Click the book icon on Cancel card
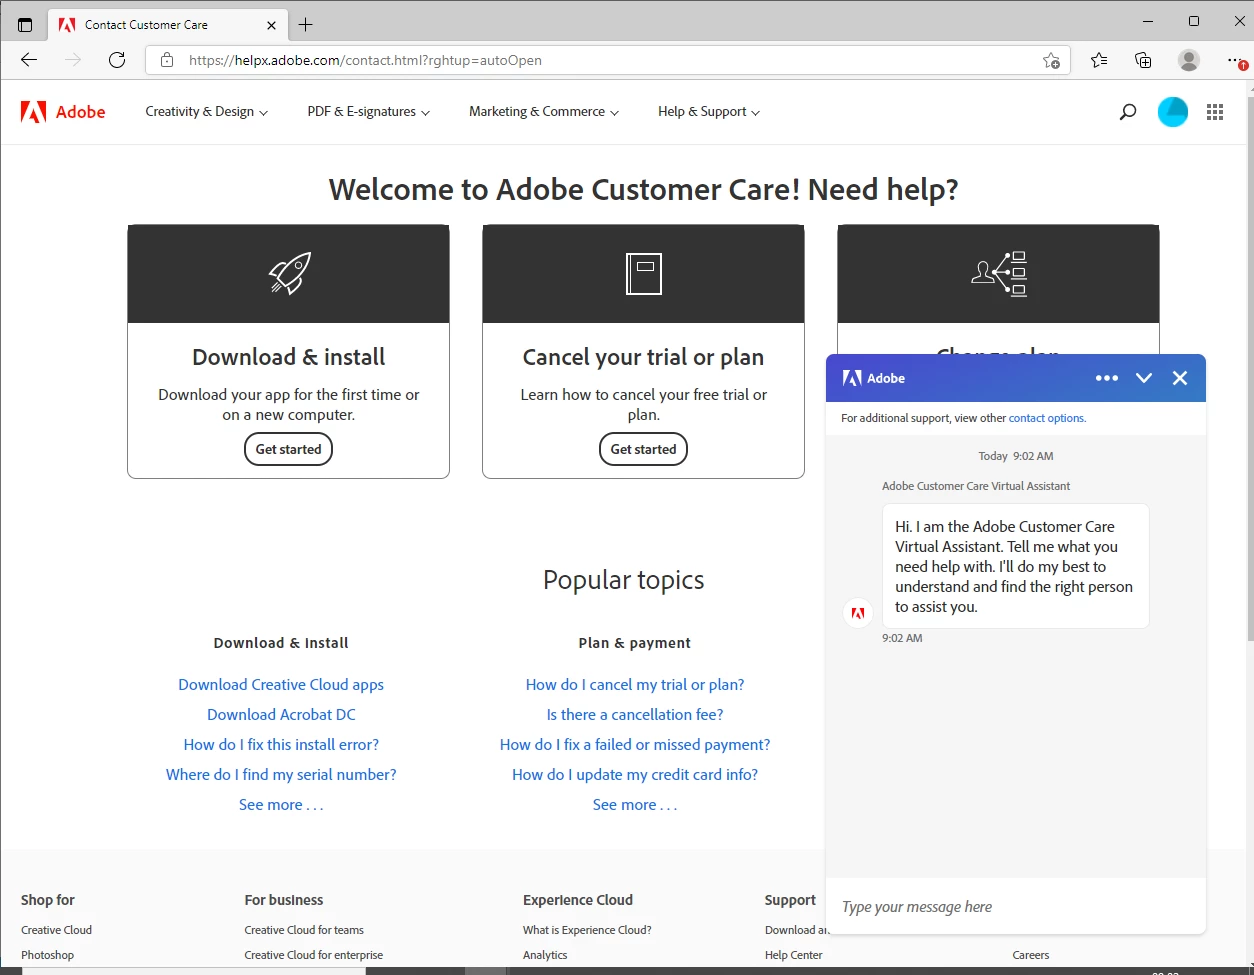Screen dimensions: 1254x975 click(644, 273)
